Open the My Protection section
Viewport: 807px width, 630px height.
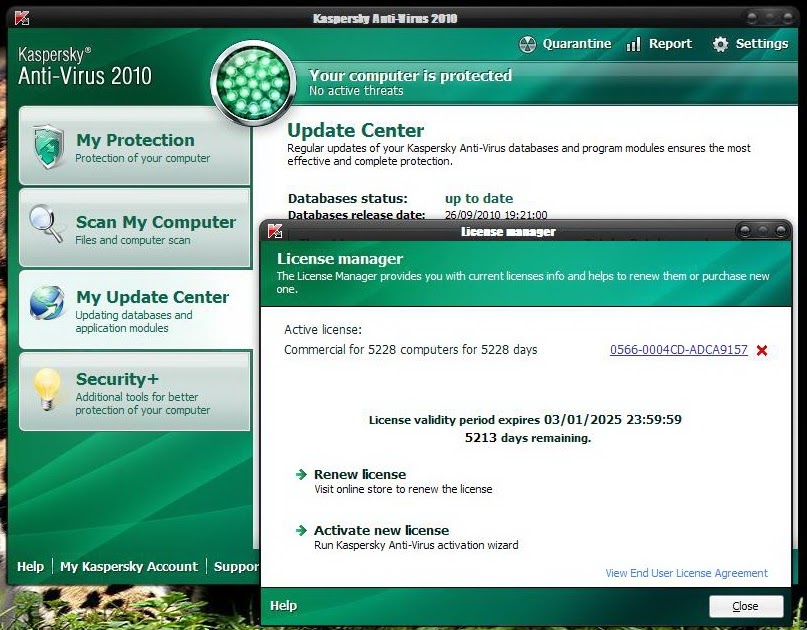(x=134, y=146)
